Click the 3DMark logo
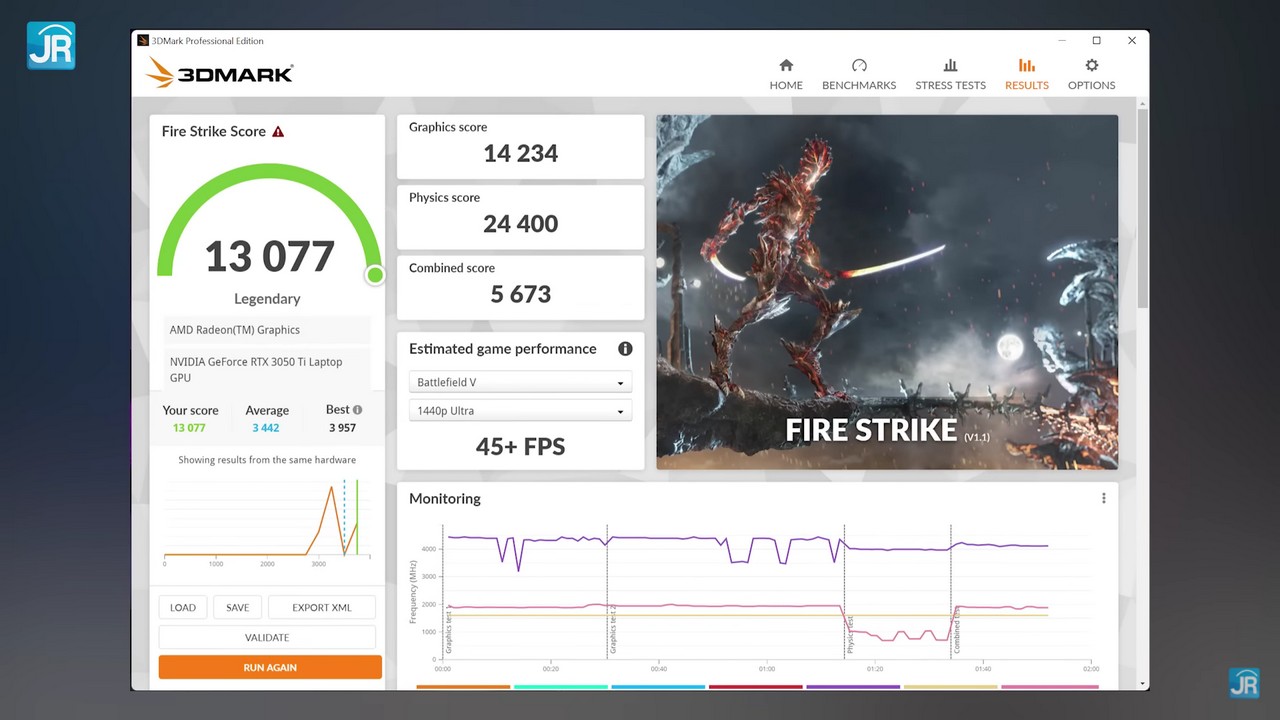The width and height of the screenshot is (1280, 720). [x=220, y=73]
